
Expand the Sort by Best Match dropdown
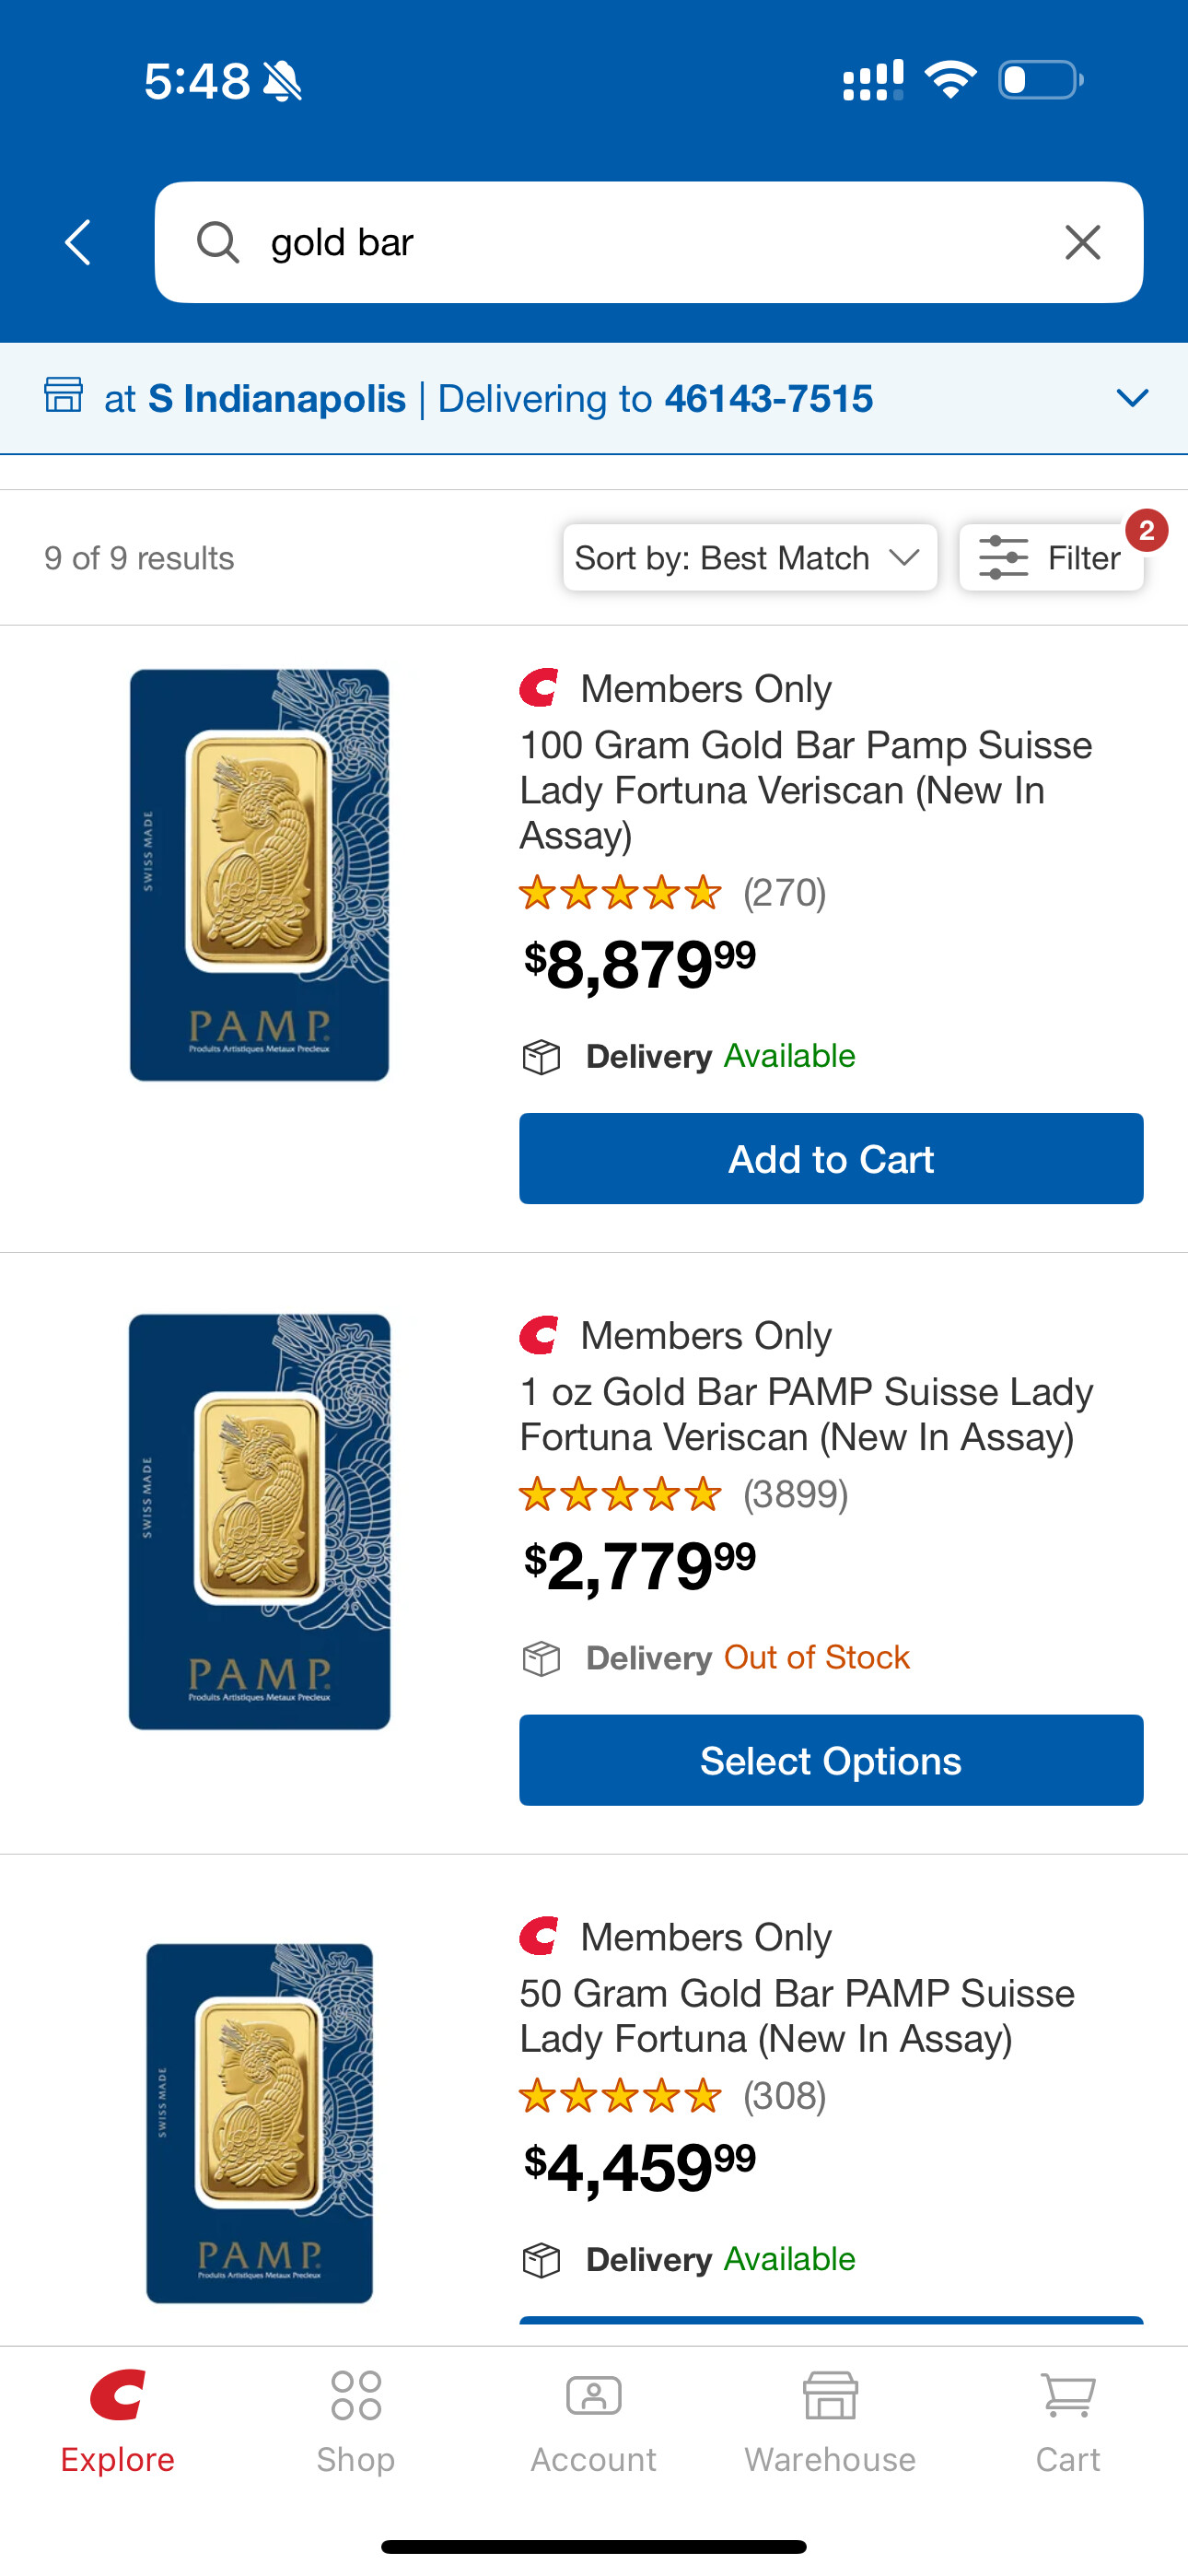[749, 557]
